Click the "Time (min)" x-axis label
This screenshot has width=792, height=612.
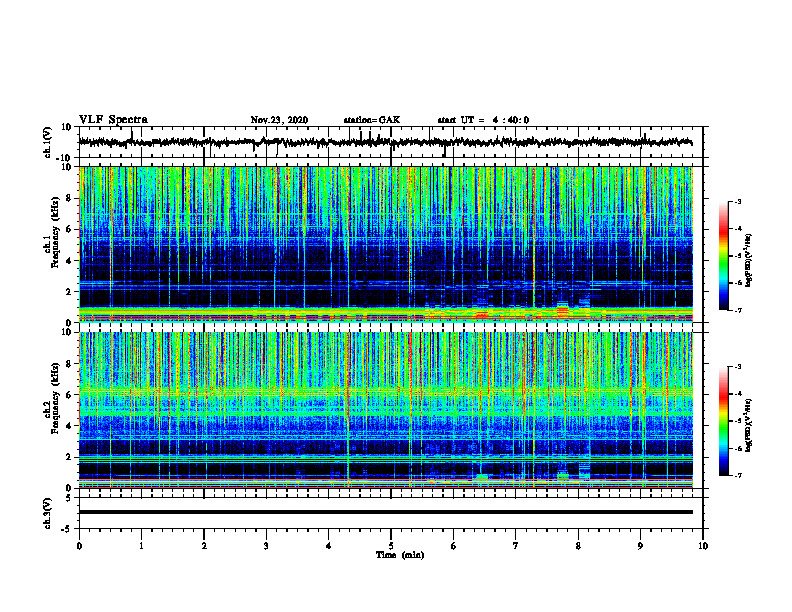click(x=400, y=555)
